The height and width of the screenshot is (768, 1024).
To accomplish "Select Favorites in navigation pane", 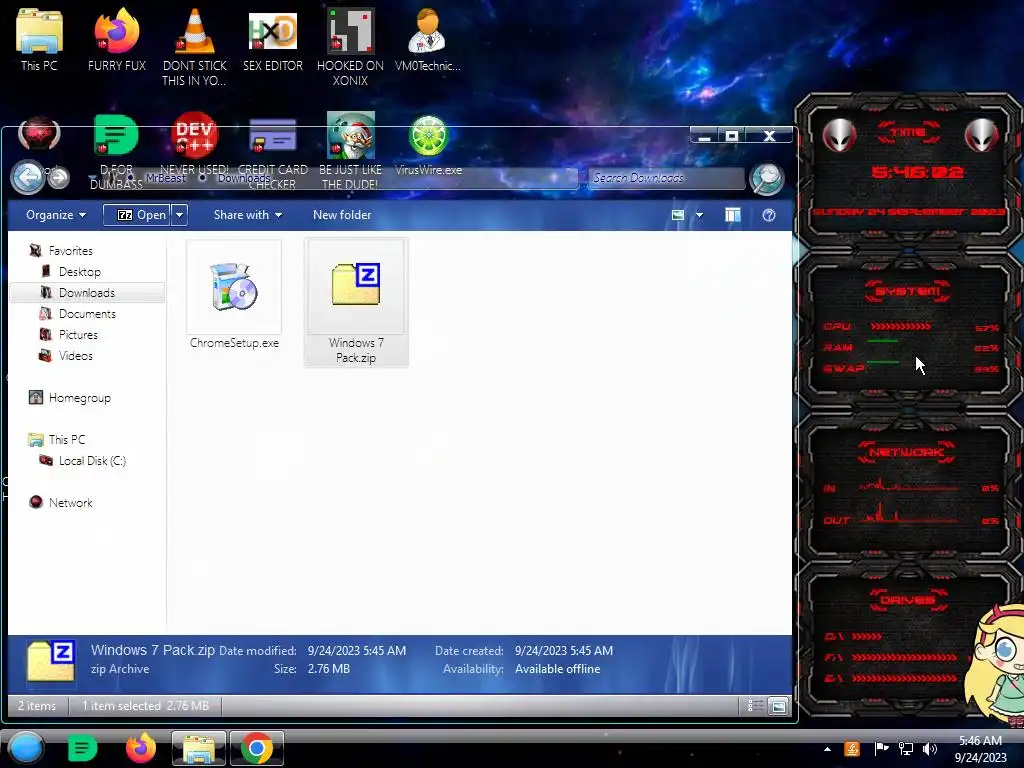I will point(71,251).
